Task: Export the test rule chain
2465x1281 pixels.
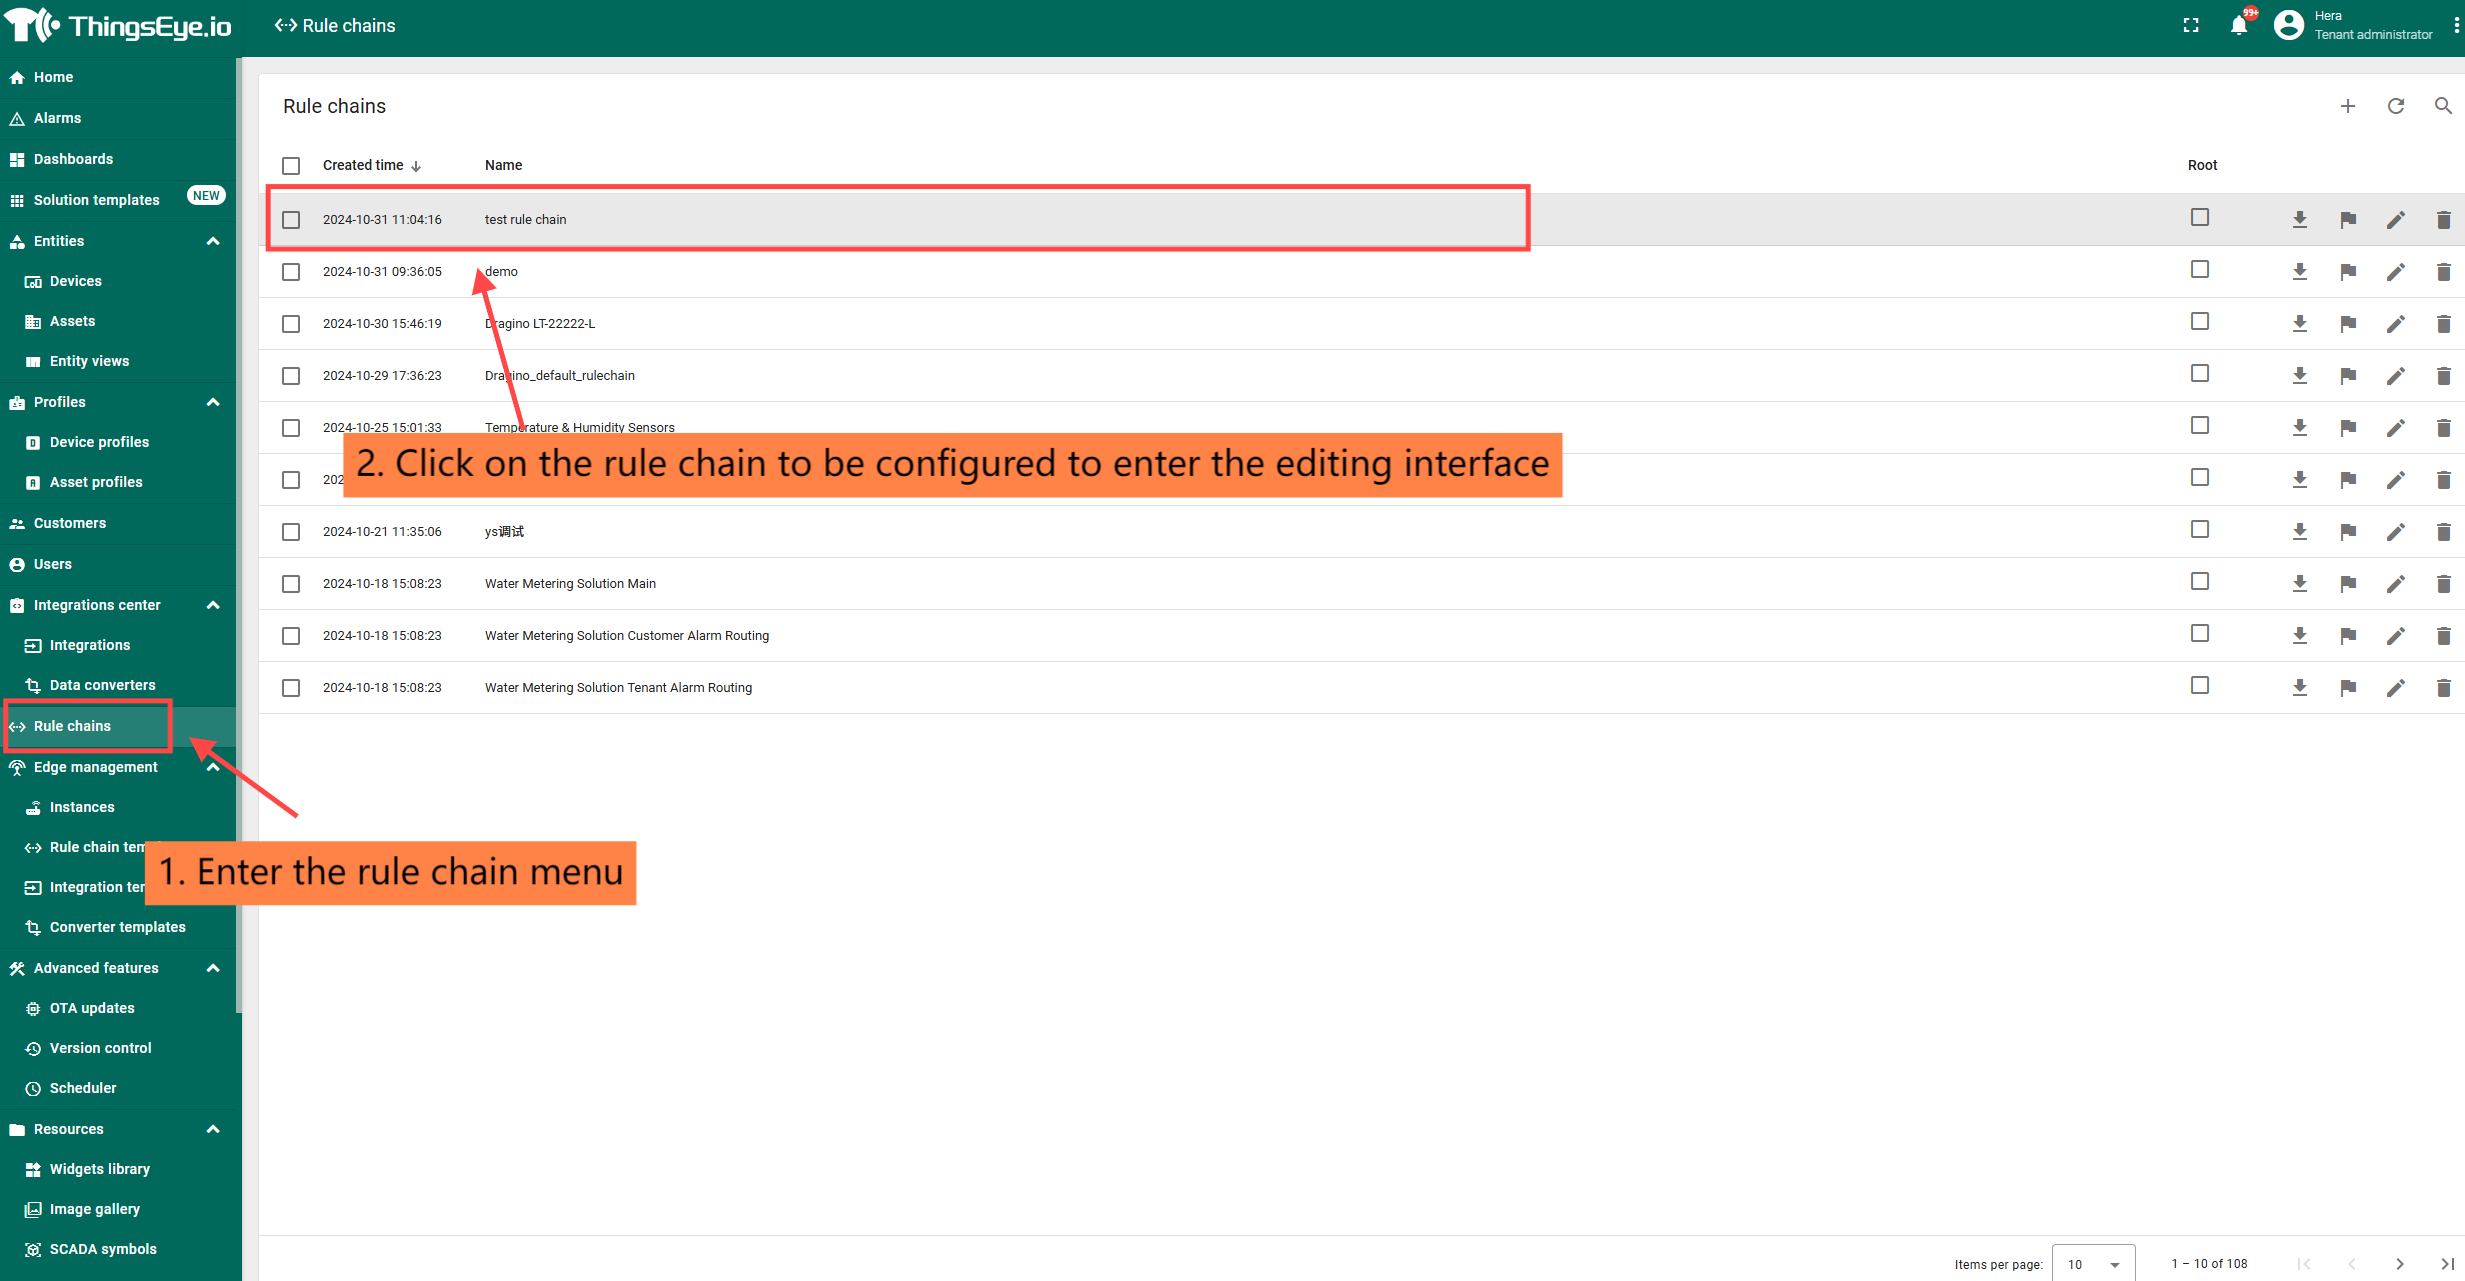Action: [2299, 220]
